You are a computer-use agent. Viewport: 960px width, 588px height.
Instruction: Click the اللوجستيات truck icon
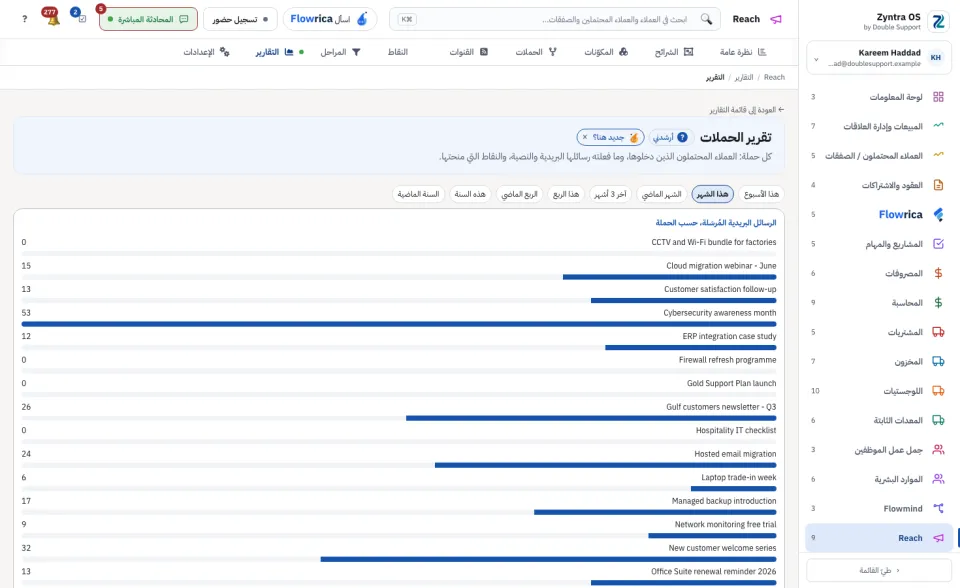938,391
